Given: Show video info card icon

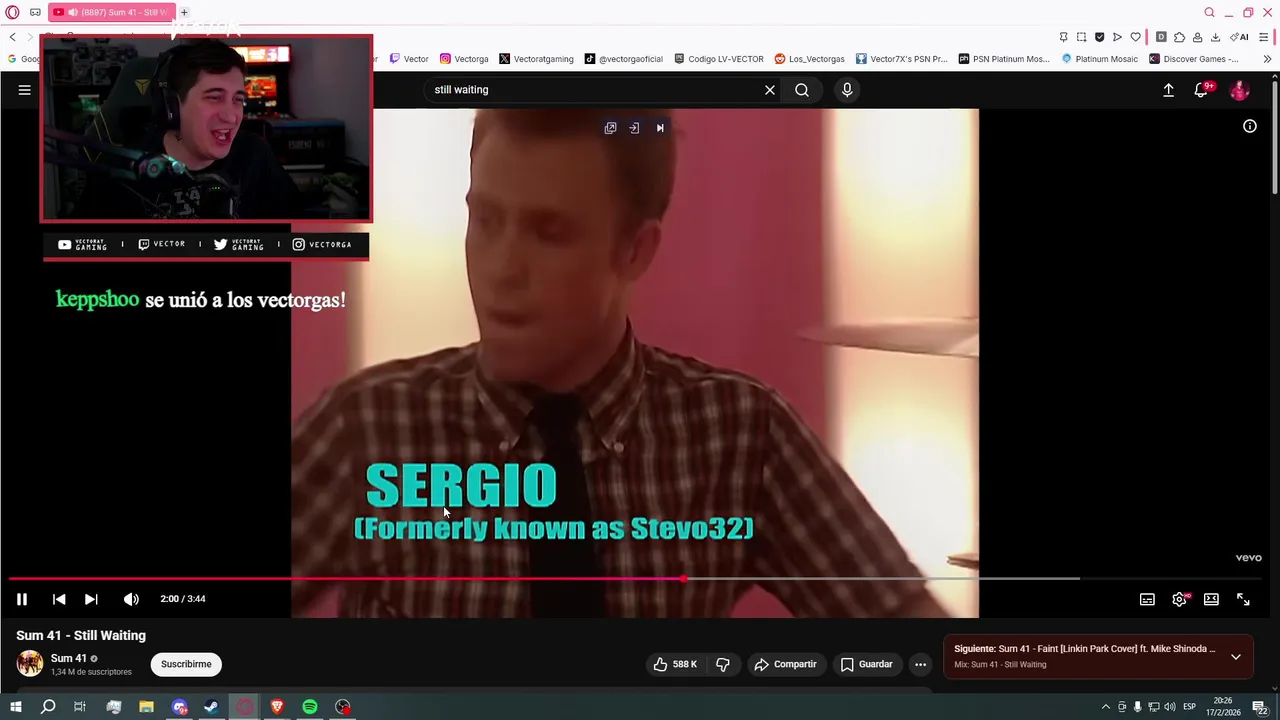Looking at the screenshot, I should pyautogui.click(x=1250, y=126).
